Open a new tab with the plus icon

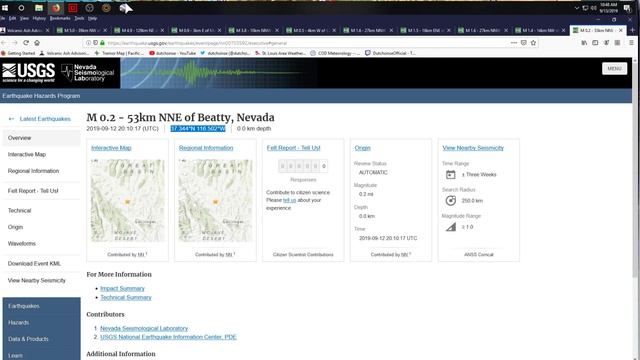[633, 30]
